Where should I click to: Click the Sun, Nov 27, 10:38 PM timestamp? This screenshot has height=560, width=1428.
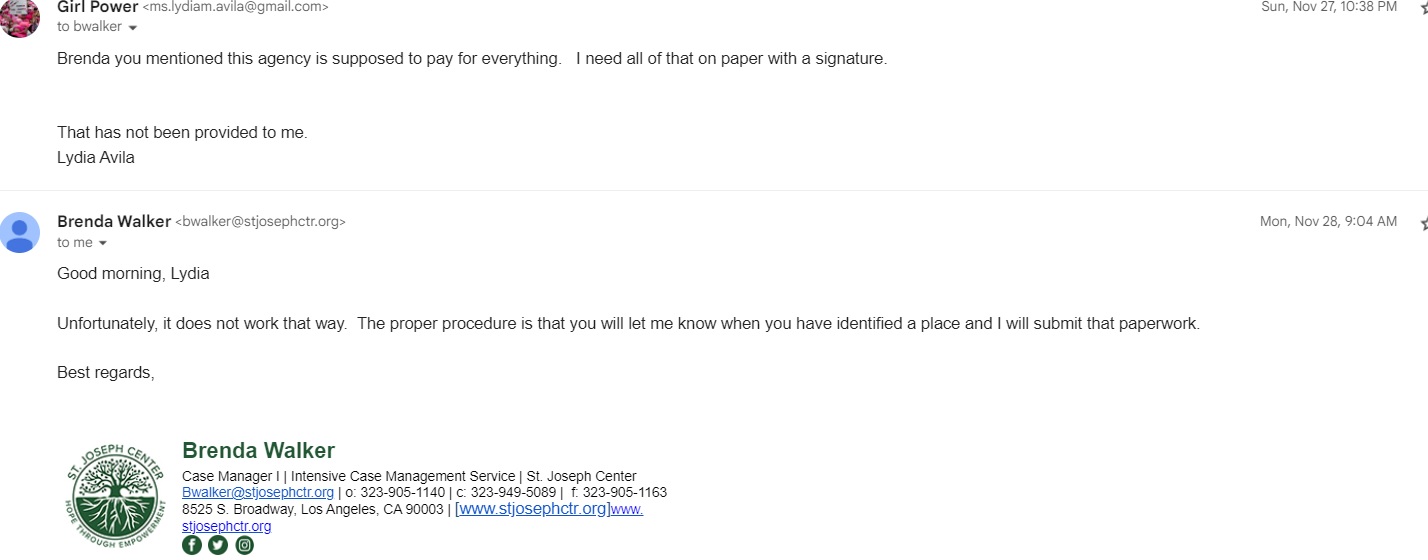[x=1329, y=7]
